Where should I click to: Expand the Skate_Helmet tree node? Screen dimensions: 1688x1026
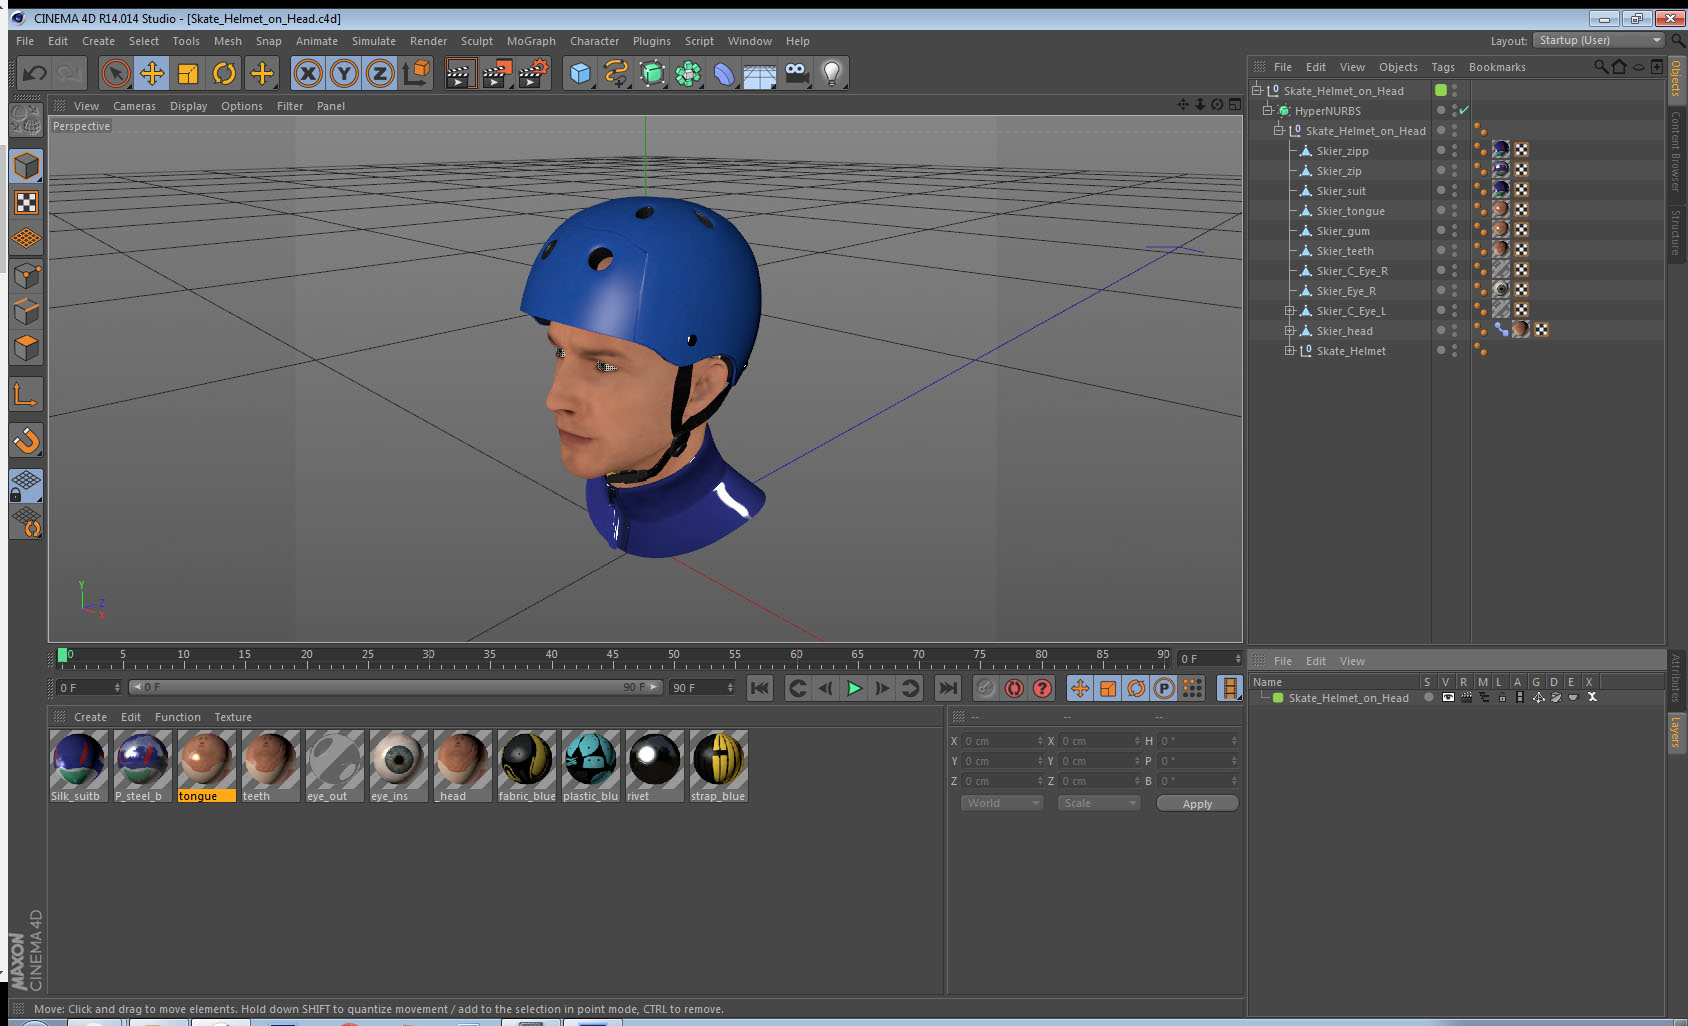click(1290, 351)
